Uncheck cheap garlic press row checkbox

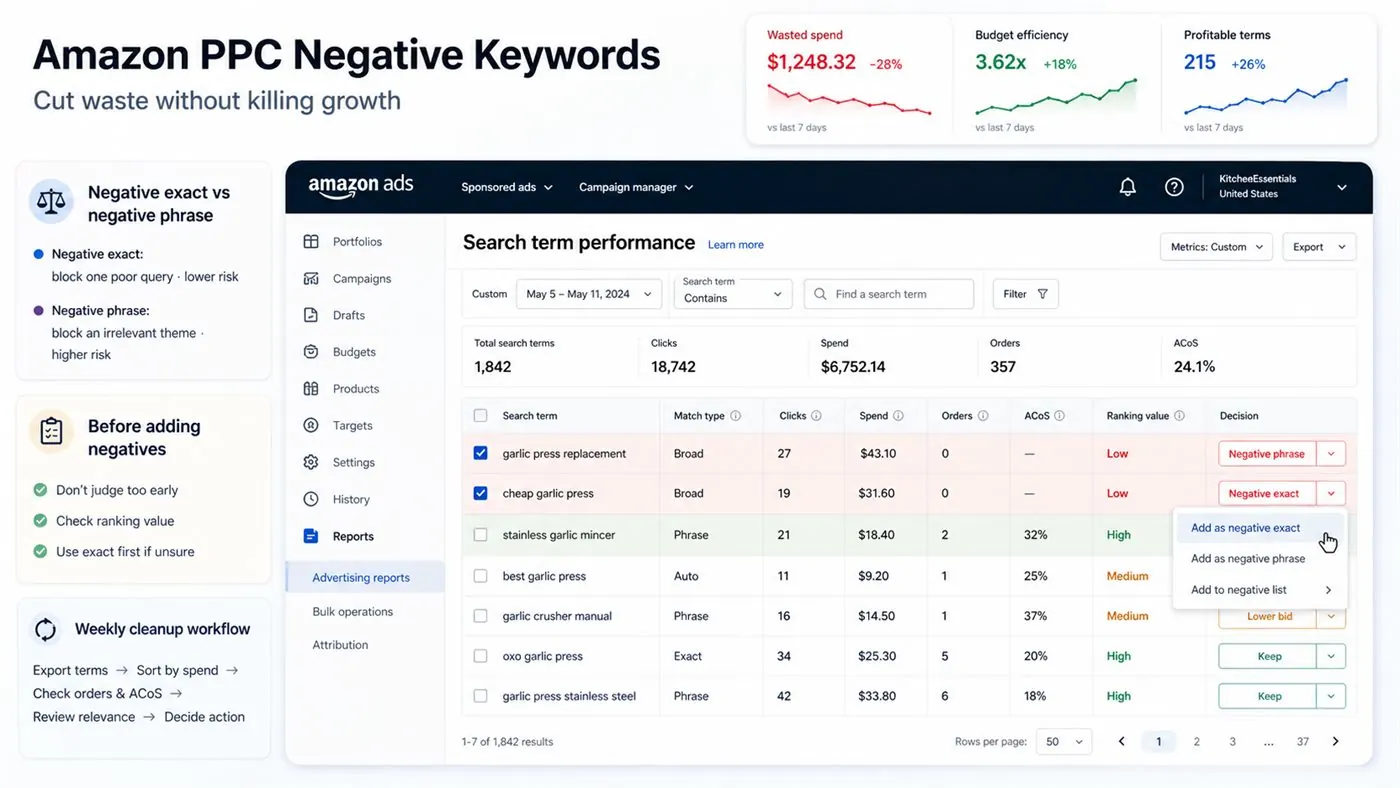pyautogui.click(x=480, y=494)
